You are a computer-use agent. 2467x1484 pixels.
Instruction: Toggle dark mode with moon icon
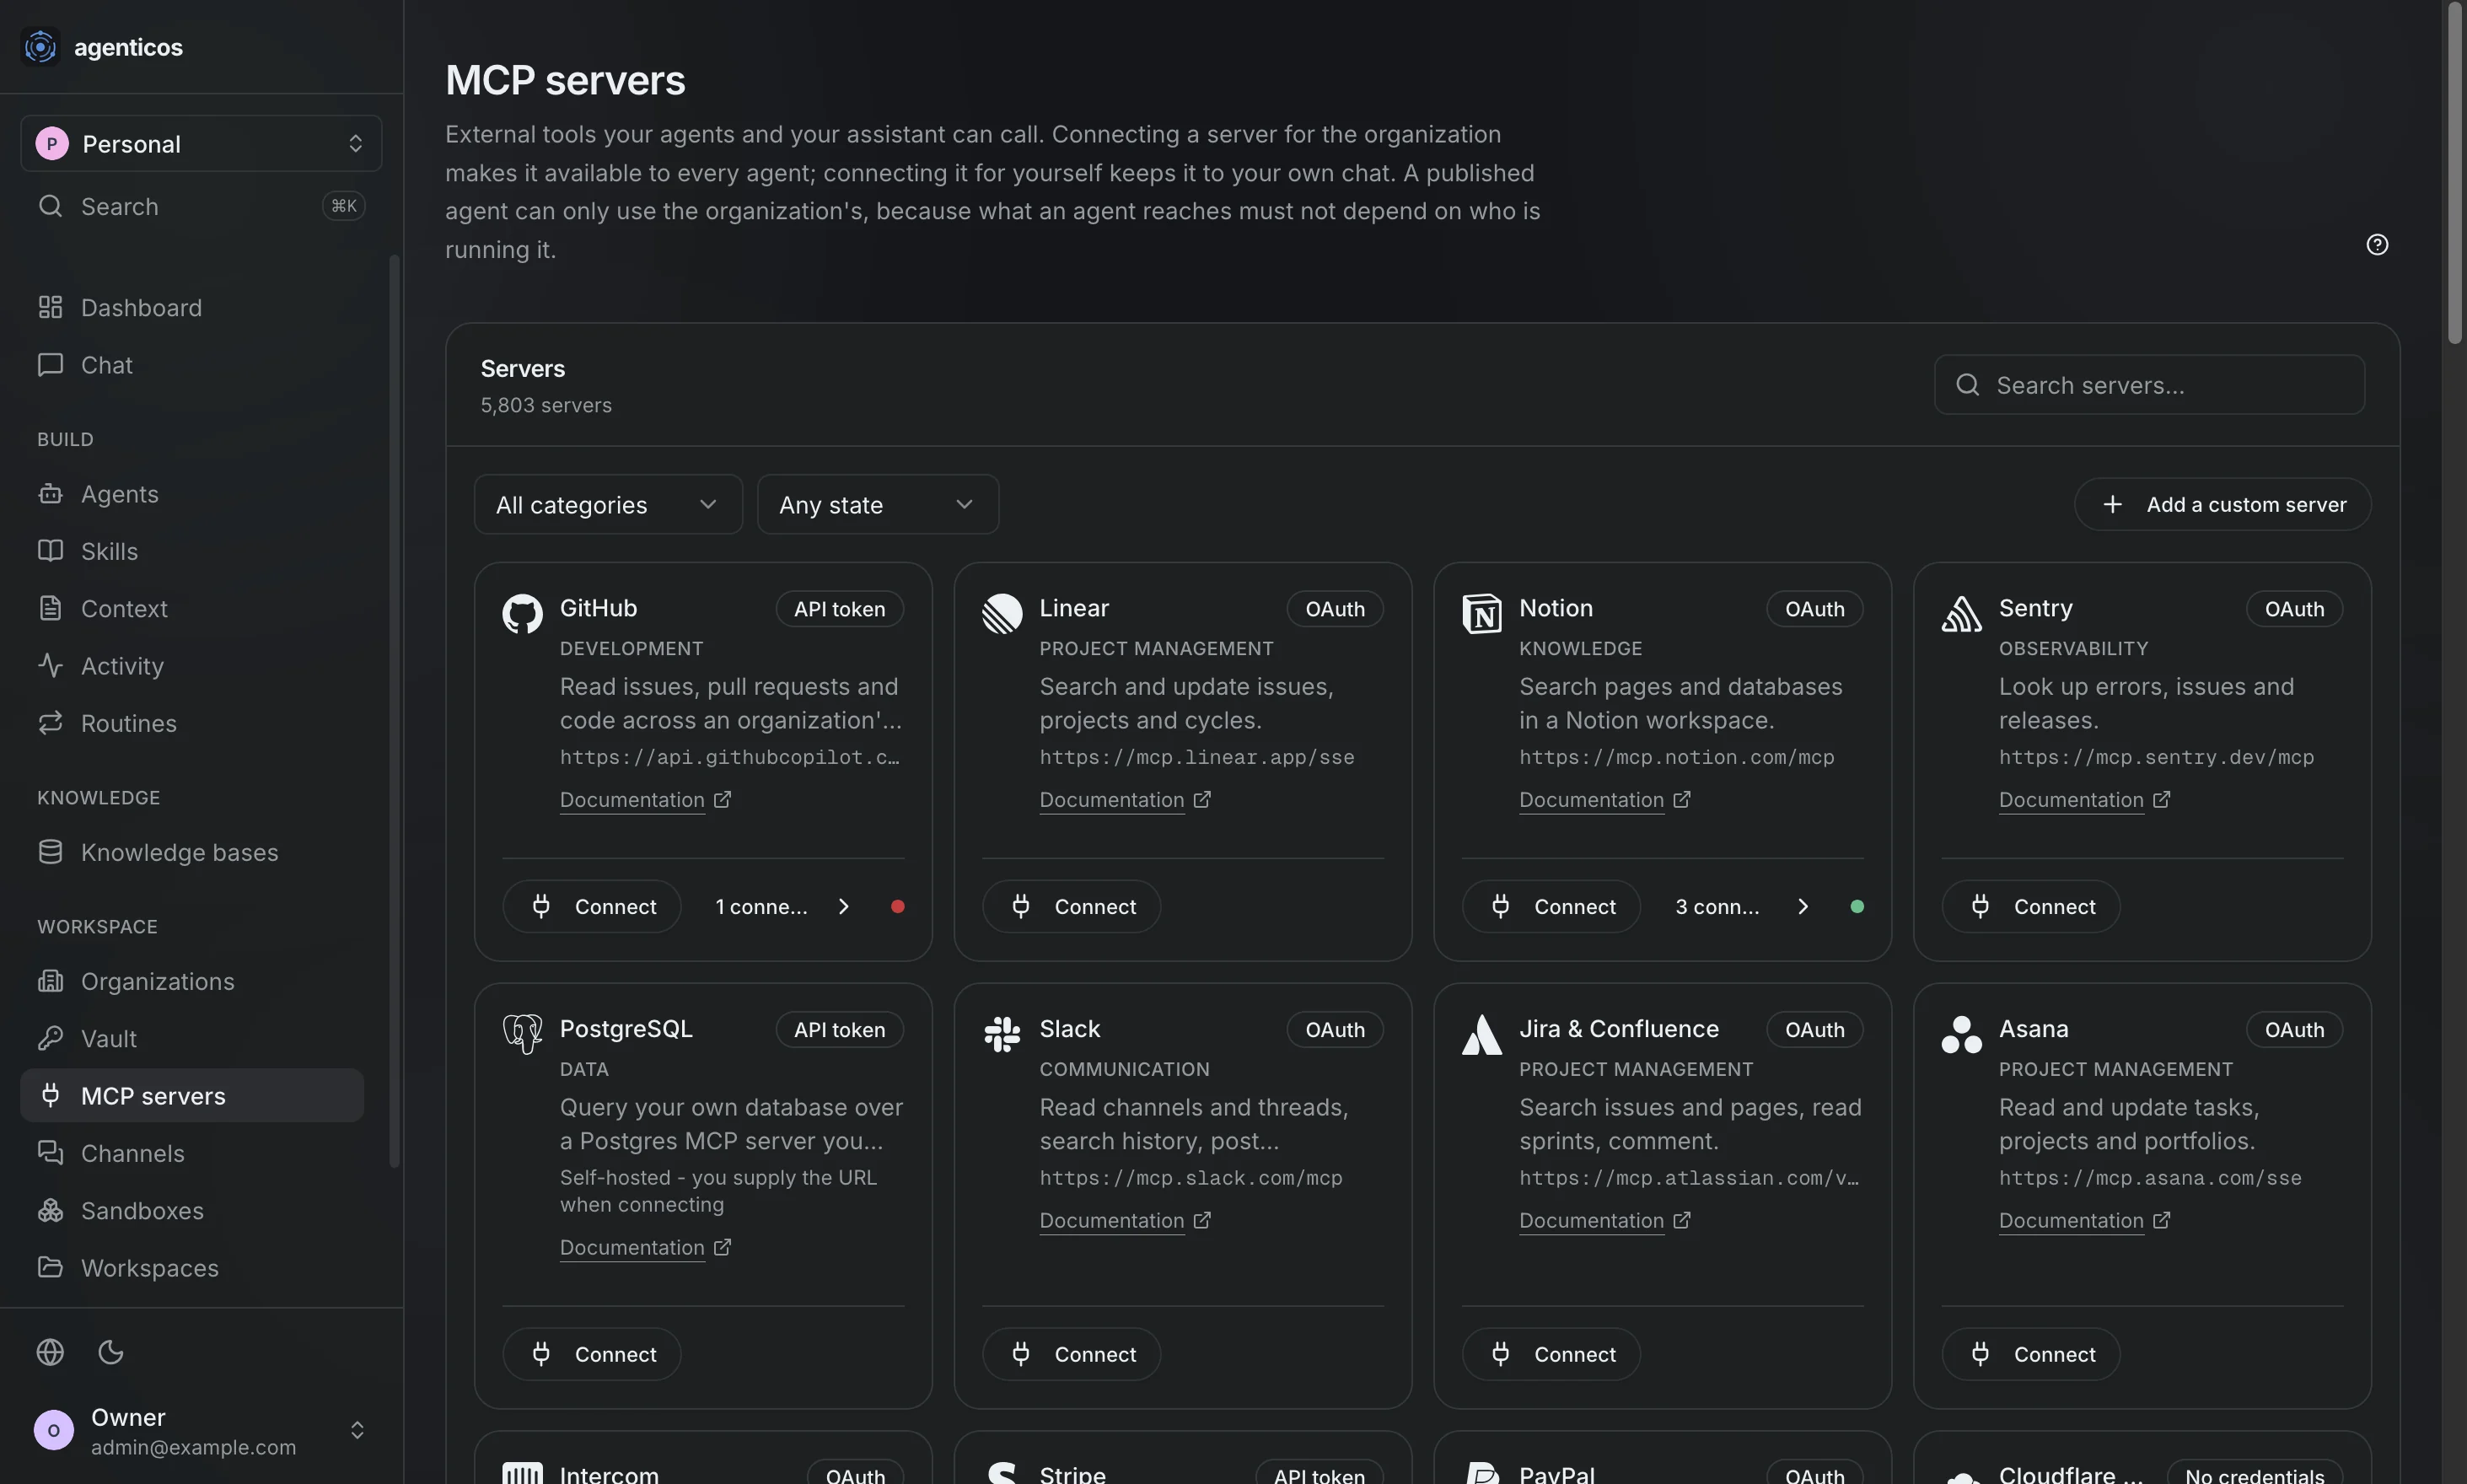(111, 1352)
